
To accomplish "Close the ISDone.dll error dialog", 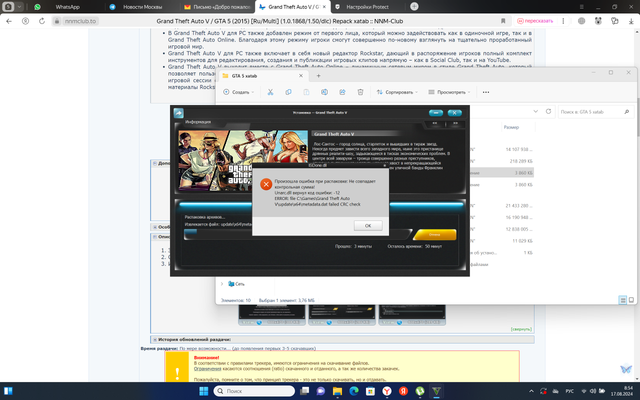I will pyautogui.click(x=384, y=165).
